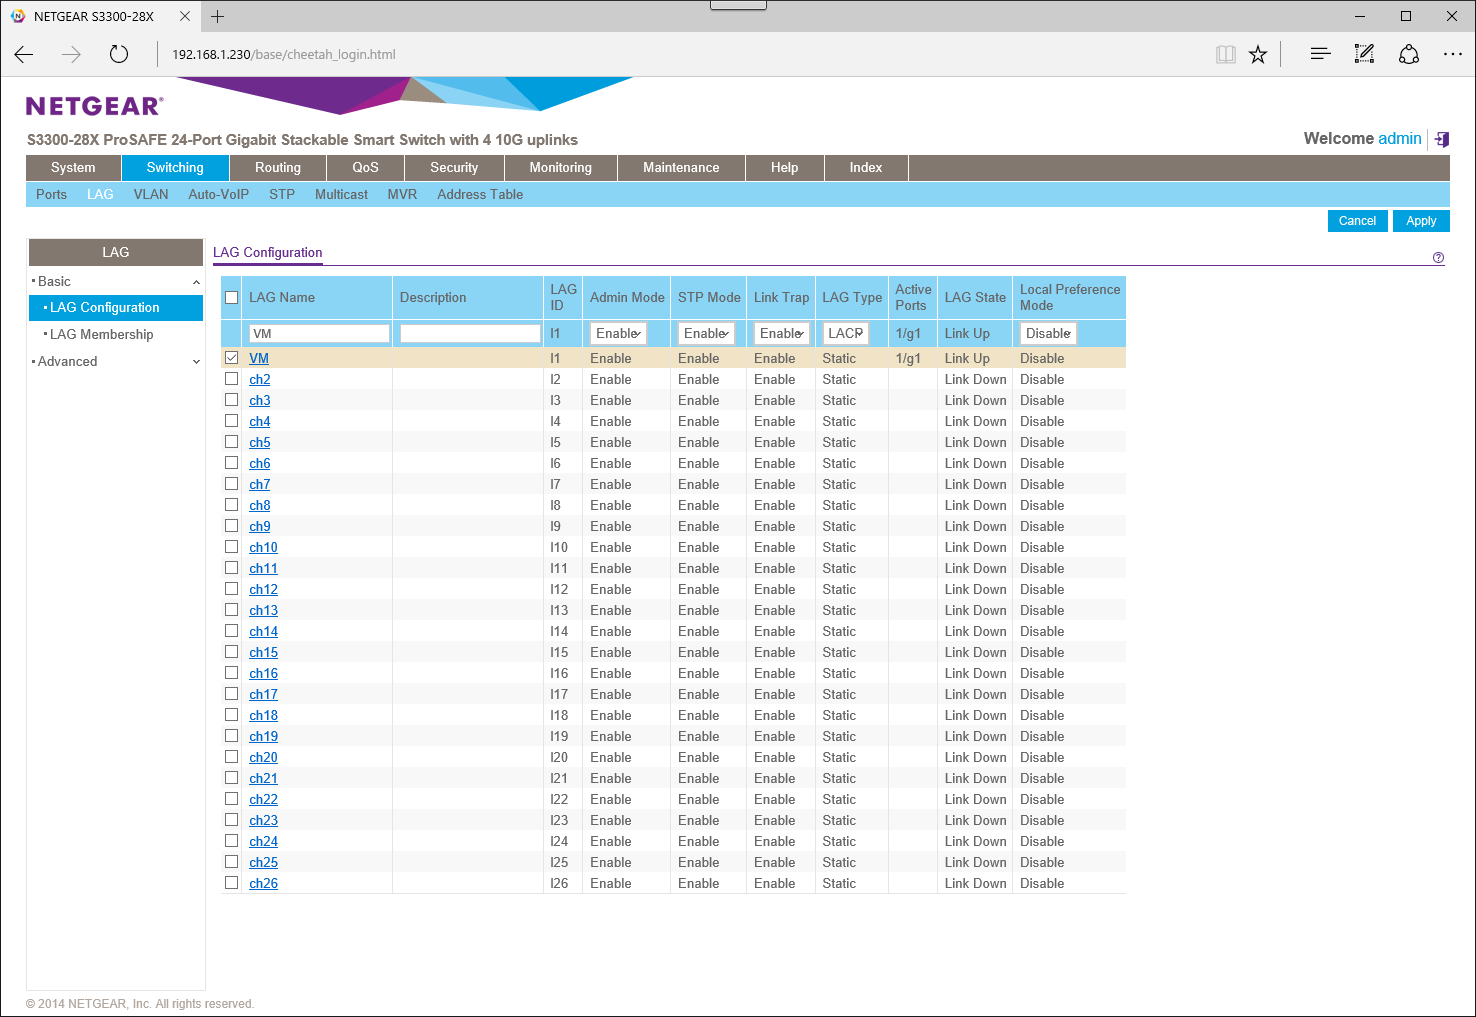Add page to favorites star icon
This screenshot has height=1017, width=1476.
[x=1258, y=55]
